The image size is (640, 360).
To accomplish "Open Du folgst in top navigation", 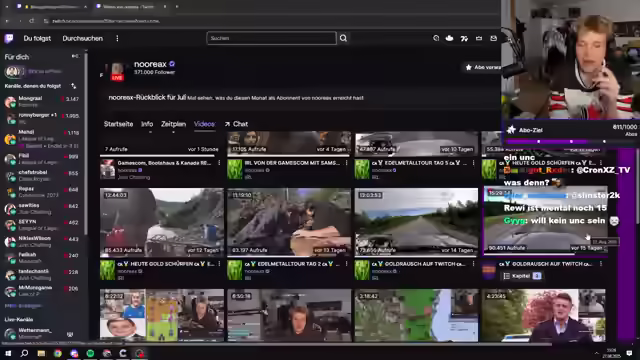I will click(37, 38).
